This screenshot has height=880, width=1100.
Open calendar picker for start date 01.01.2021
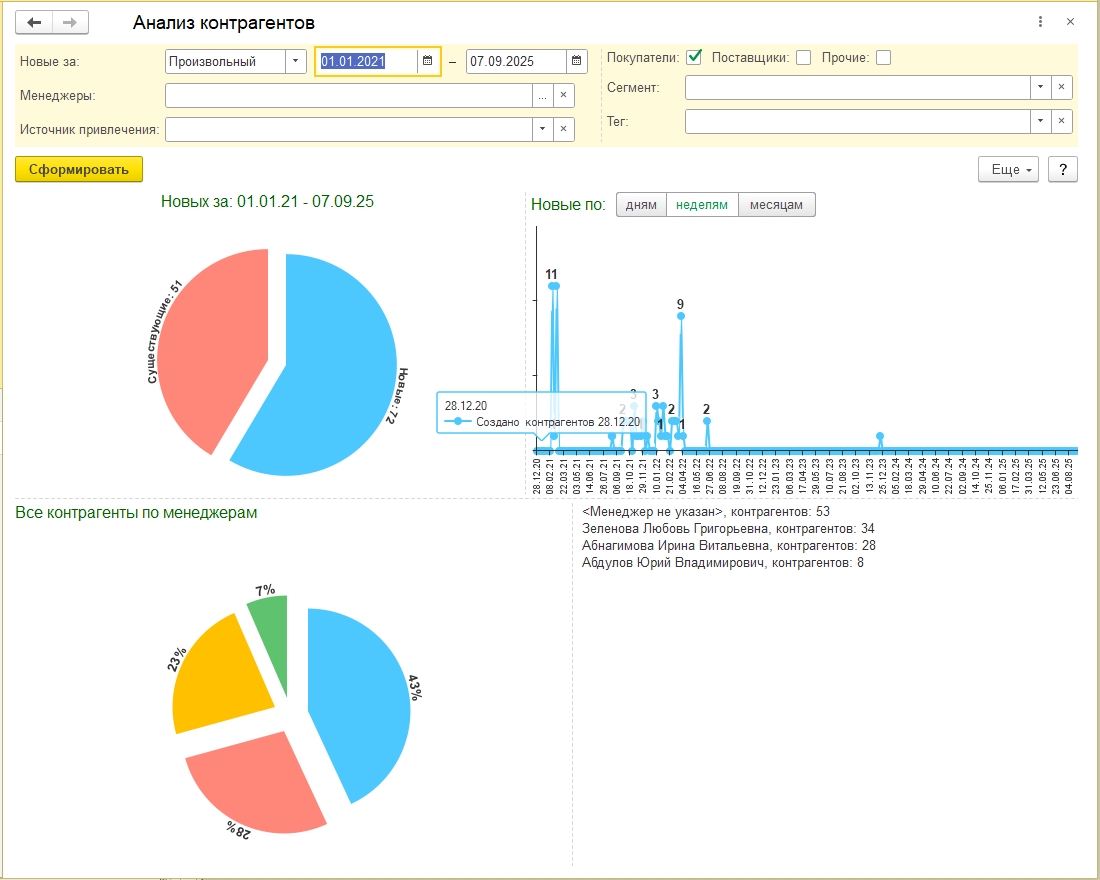(427, 61)
